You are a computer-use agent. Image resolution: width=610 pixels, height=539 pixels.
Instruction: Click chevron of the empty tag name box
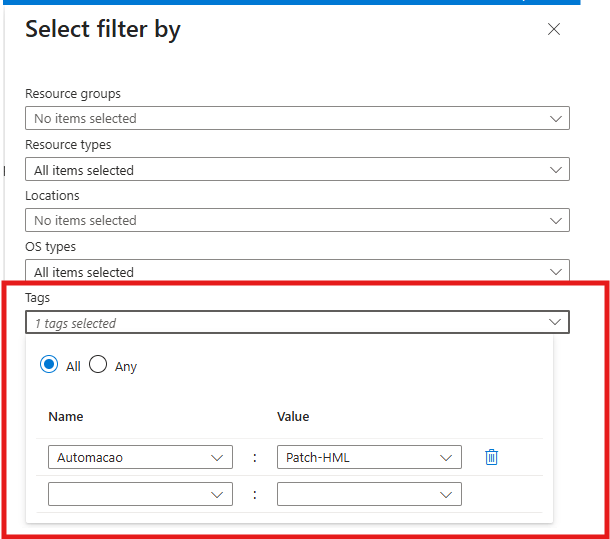217,494
